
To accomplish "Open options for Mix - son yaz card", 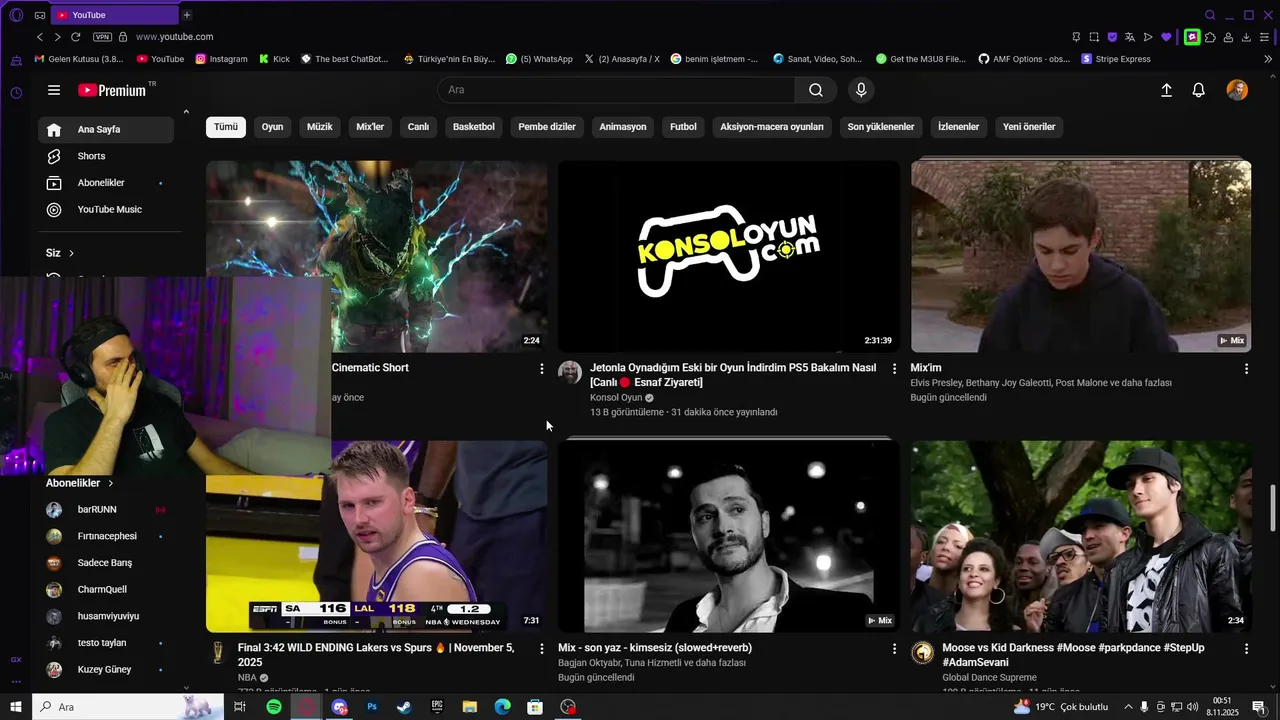I will (x=894, y=649).
